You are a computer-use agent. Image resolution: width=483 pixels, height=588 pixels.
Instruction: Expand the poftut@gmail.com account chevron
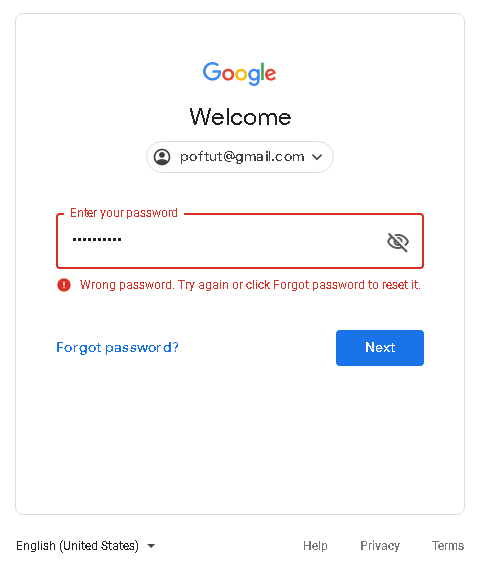point(317,157)
